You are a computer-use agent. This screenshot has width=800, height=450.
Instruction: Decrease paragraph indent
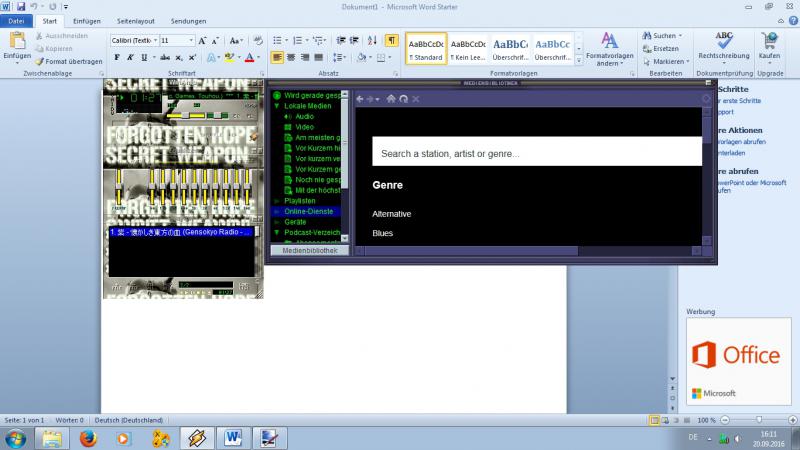tap(341, 40)
